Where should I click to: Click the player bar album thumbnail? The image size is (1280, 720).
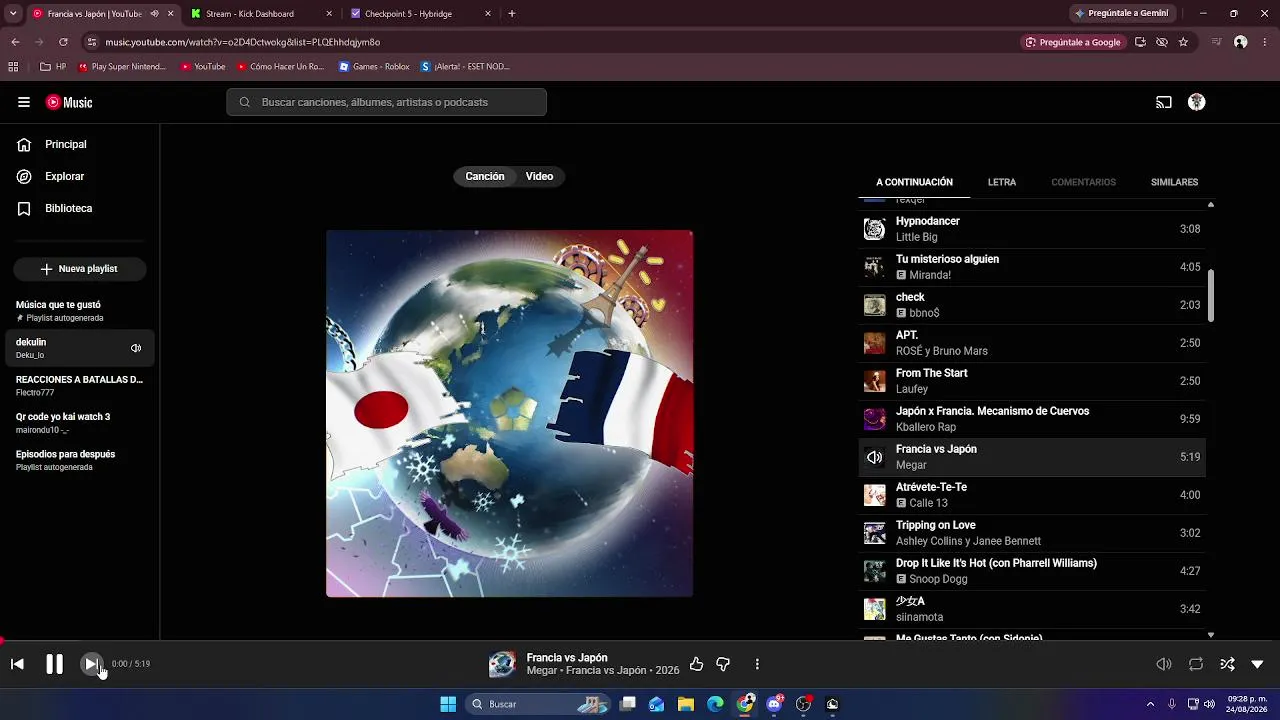pyautogui.click(x=502, y=664)
